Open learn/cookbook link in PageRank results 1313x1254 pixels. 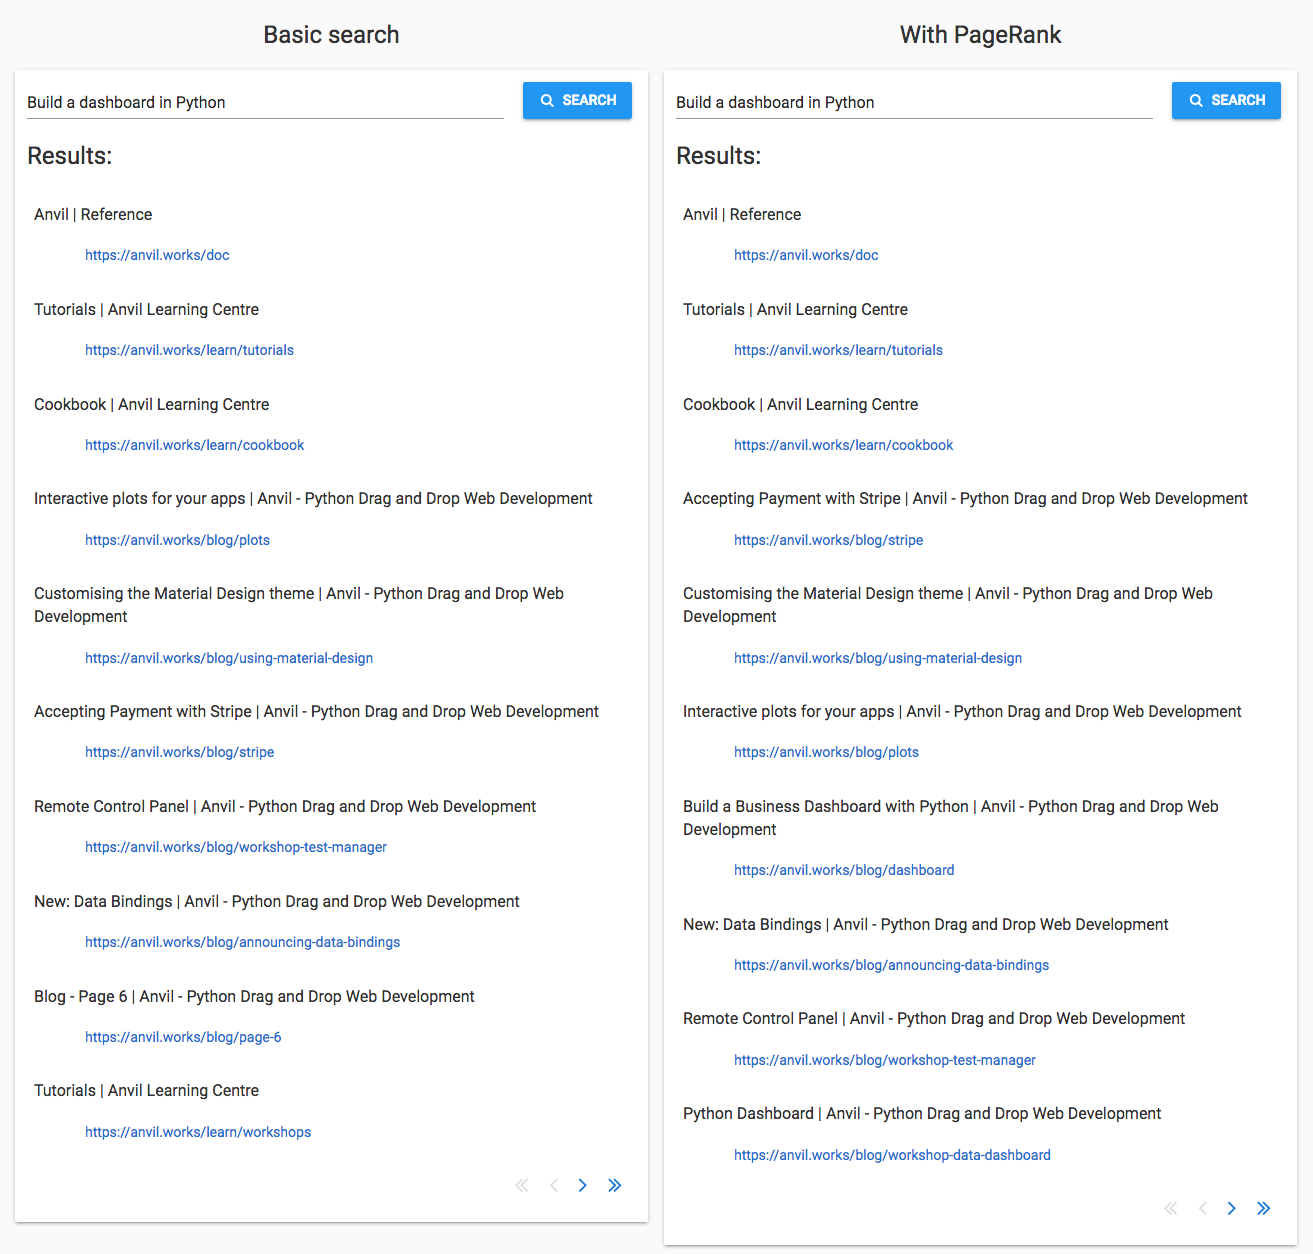(843, 445)
